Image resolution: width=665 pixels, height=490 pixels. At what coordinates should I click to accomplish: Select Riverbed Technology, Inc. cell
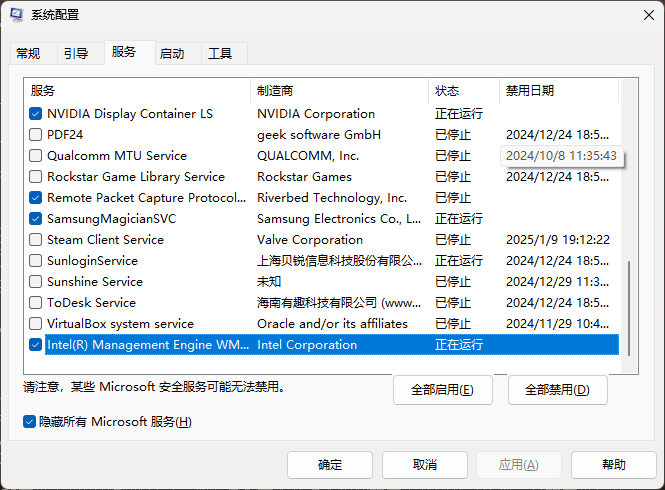tap(332, 198)
